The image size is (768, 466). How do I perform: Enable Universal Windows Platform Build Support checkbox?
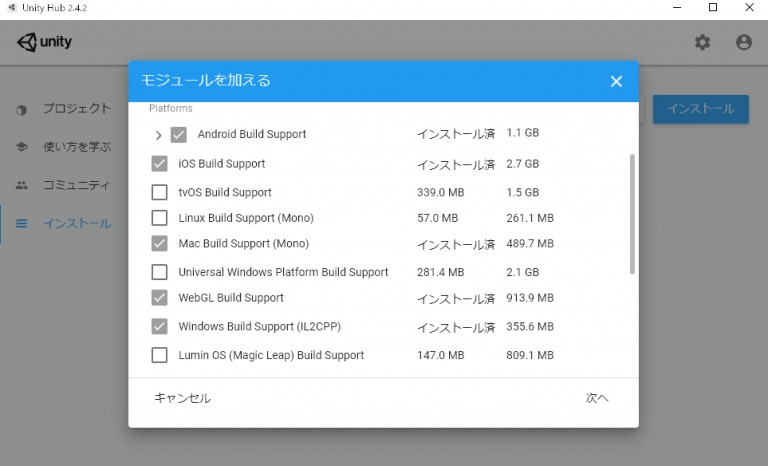point(159,272)
